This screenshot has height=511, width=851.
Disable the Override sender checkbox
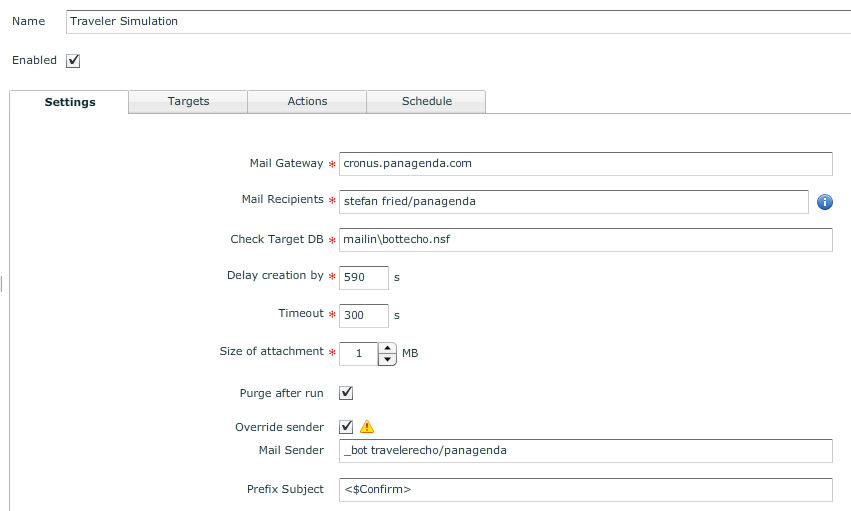347,427
